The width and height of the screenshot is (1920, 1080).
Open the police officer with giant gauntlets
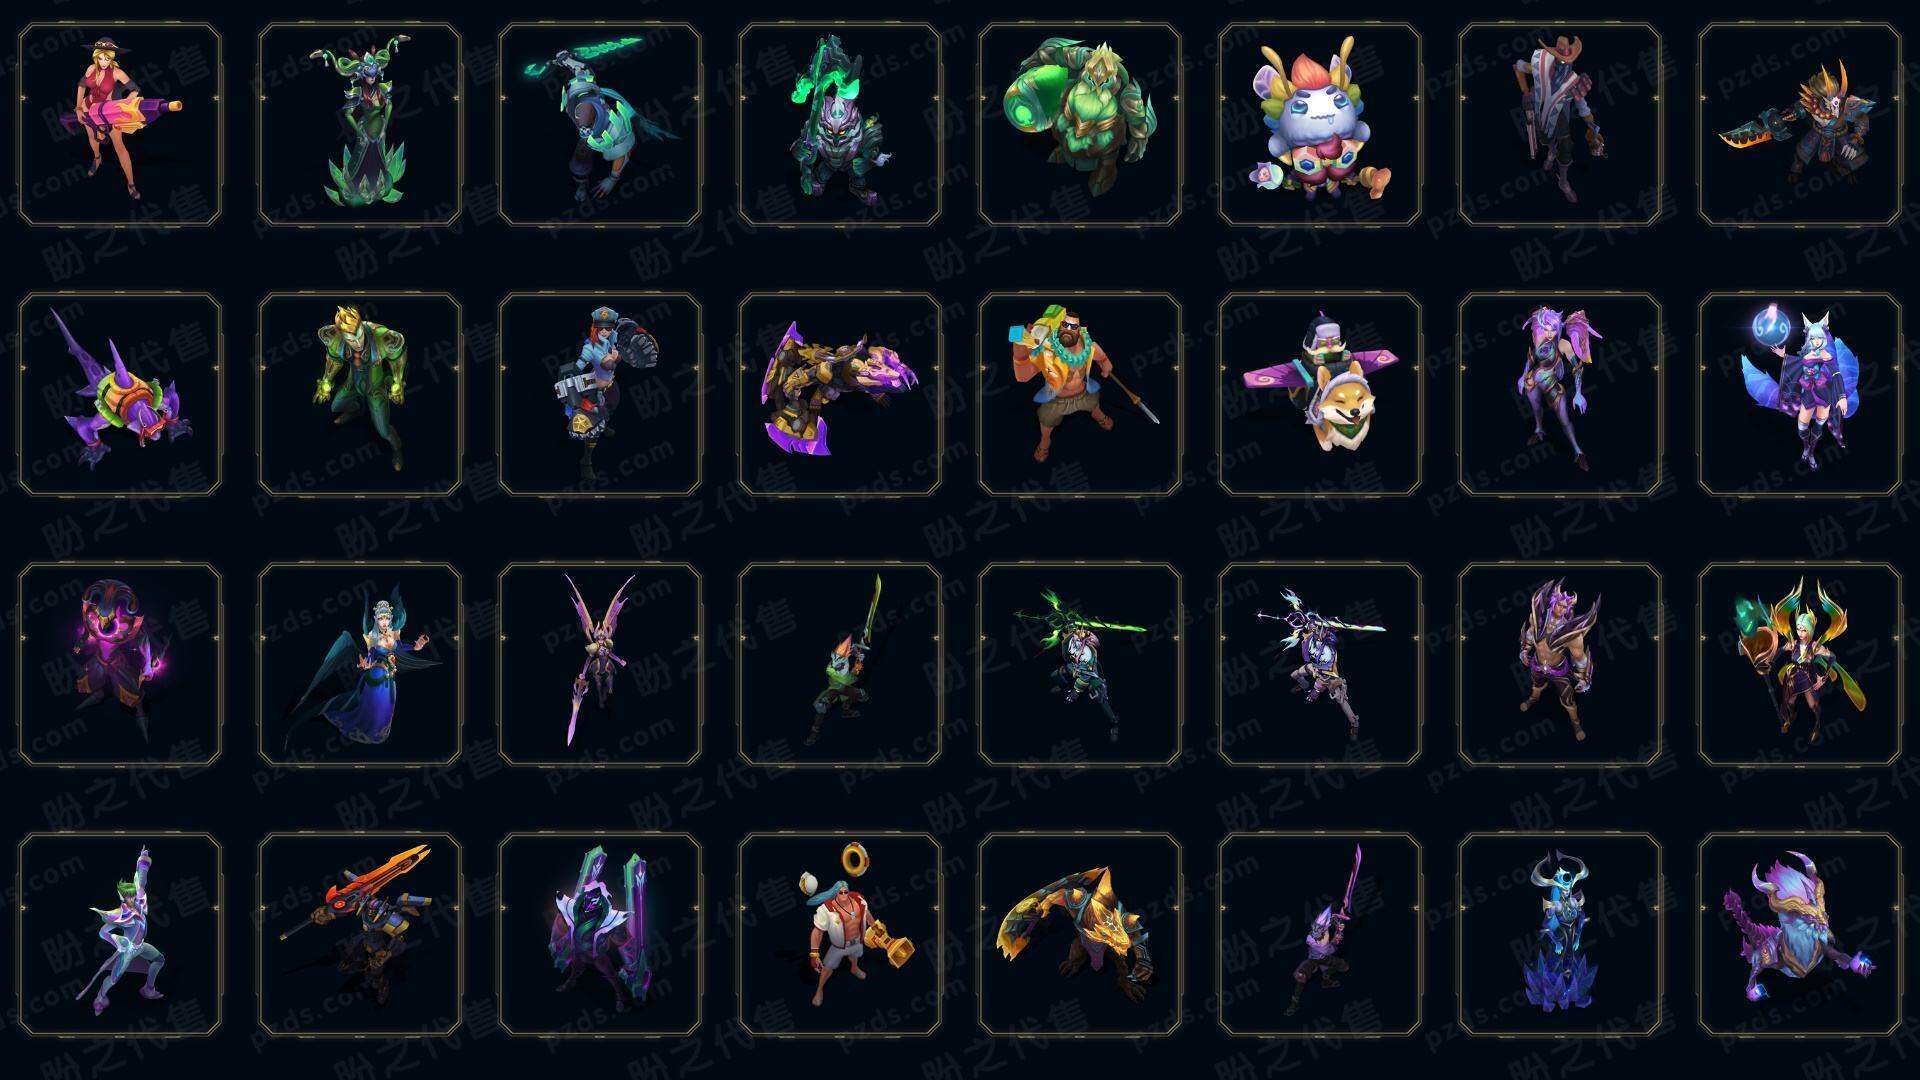coord(600,394)
